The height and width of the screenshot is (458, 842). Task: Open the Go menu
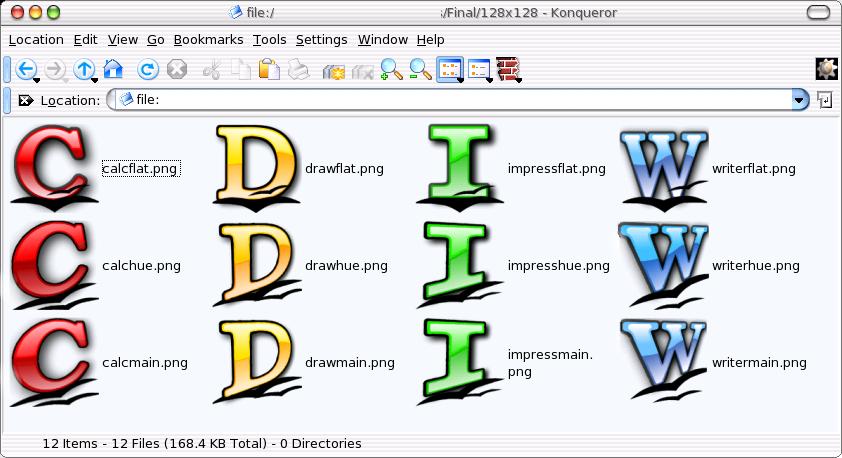[156, 40]
